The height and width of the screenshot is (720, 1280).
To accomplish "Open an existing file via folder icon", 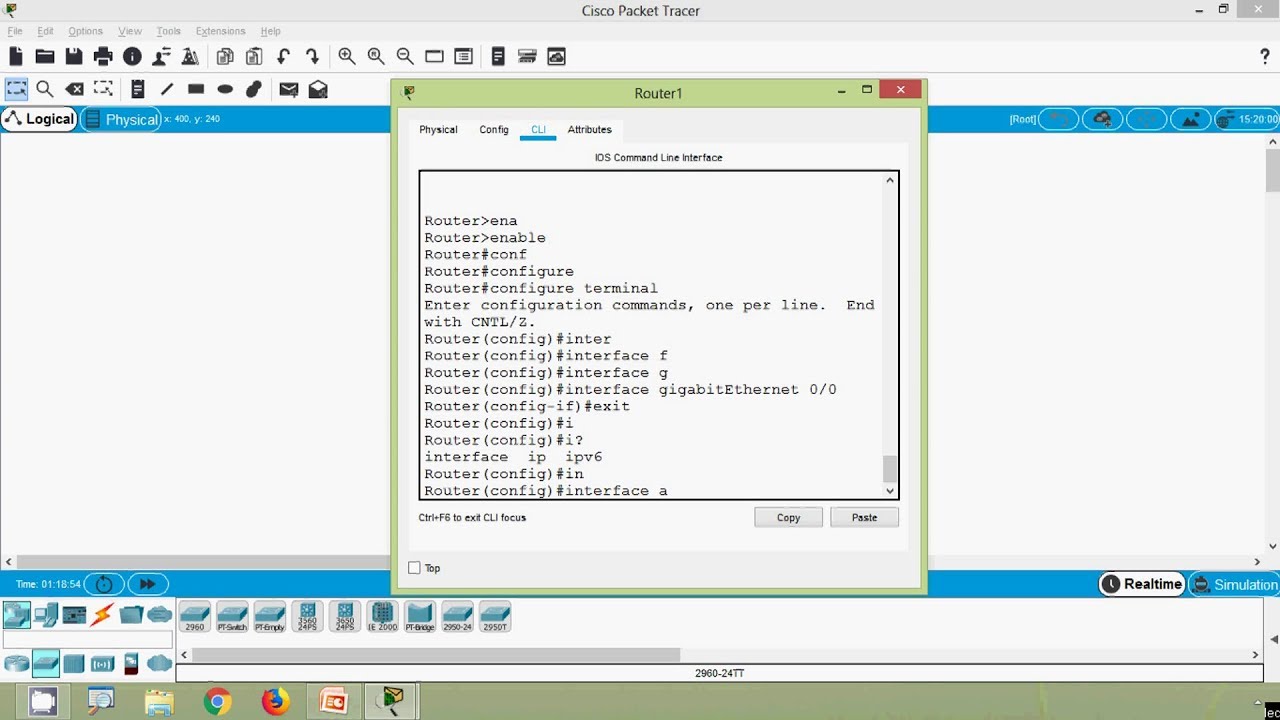I will coord(45,57).
